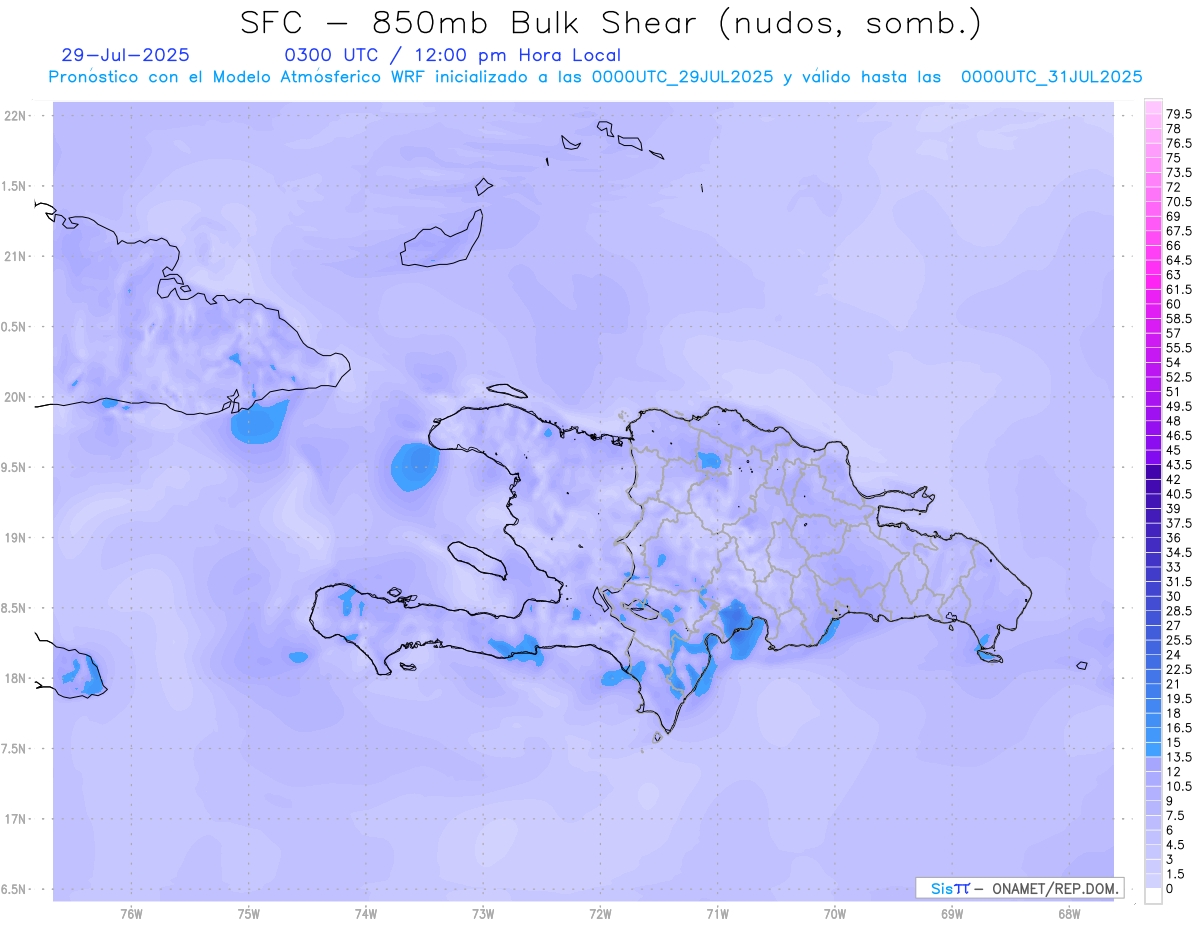1200x927 pixels.
Task: Click the "17N" latitude label
Action: pos(15,820)
